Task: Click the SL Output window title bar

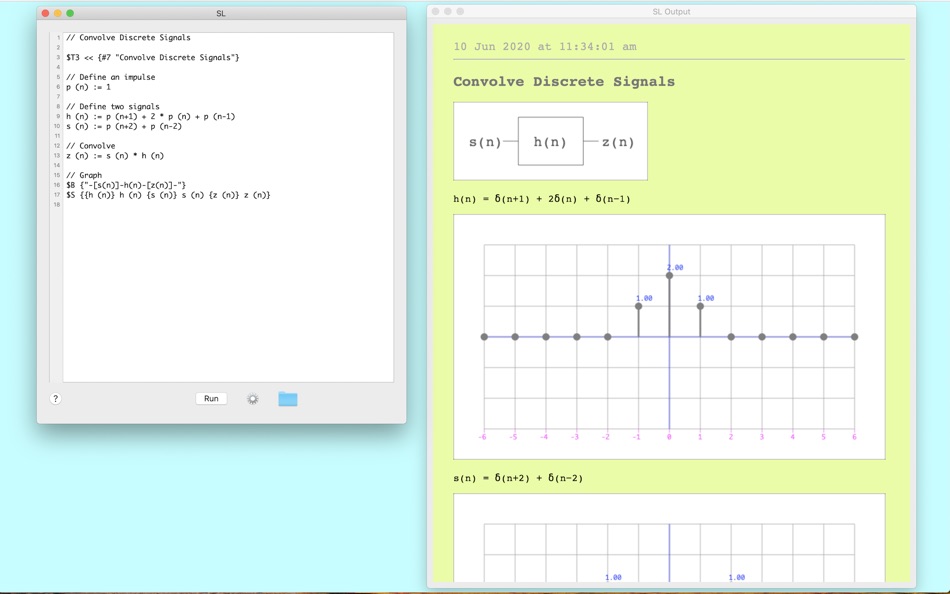Action: point(671,12)
